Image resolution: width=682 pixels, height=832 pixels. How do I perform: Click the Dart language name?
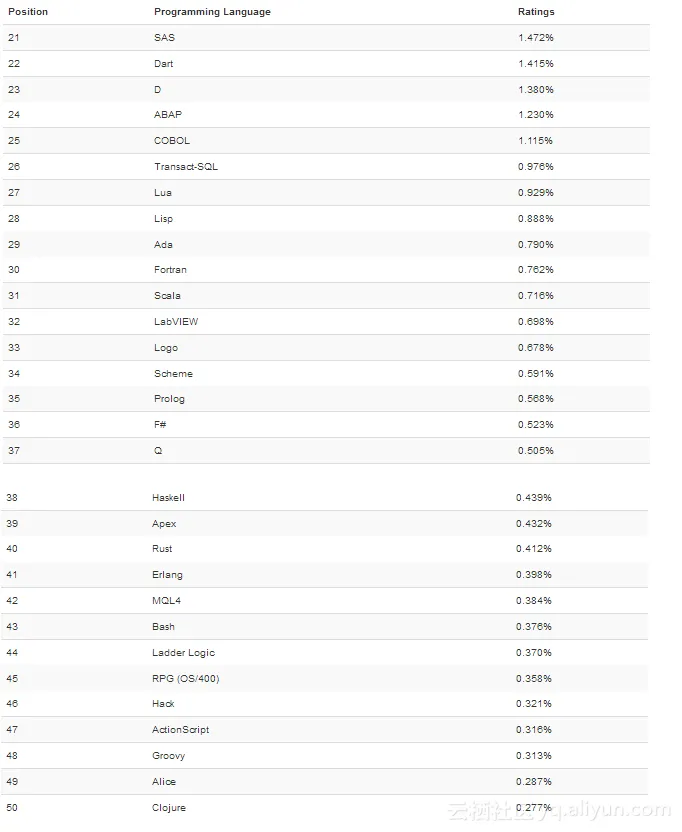164,64
